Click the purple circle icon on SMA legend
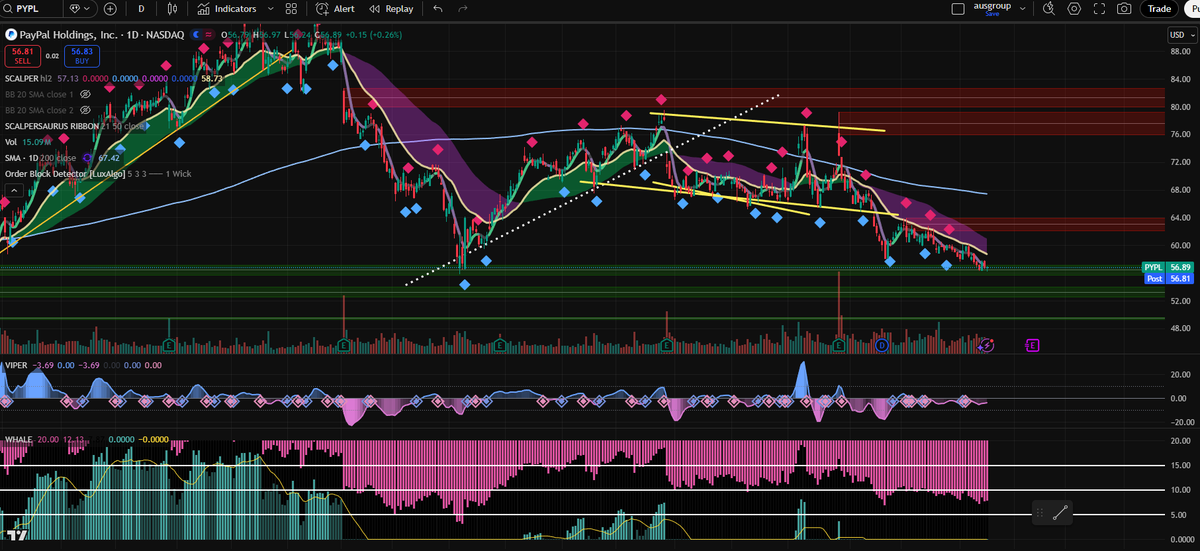 tap(87, 158)
